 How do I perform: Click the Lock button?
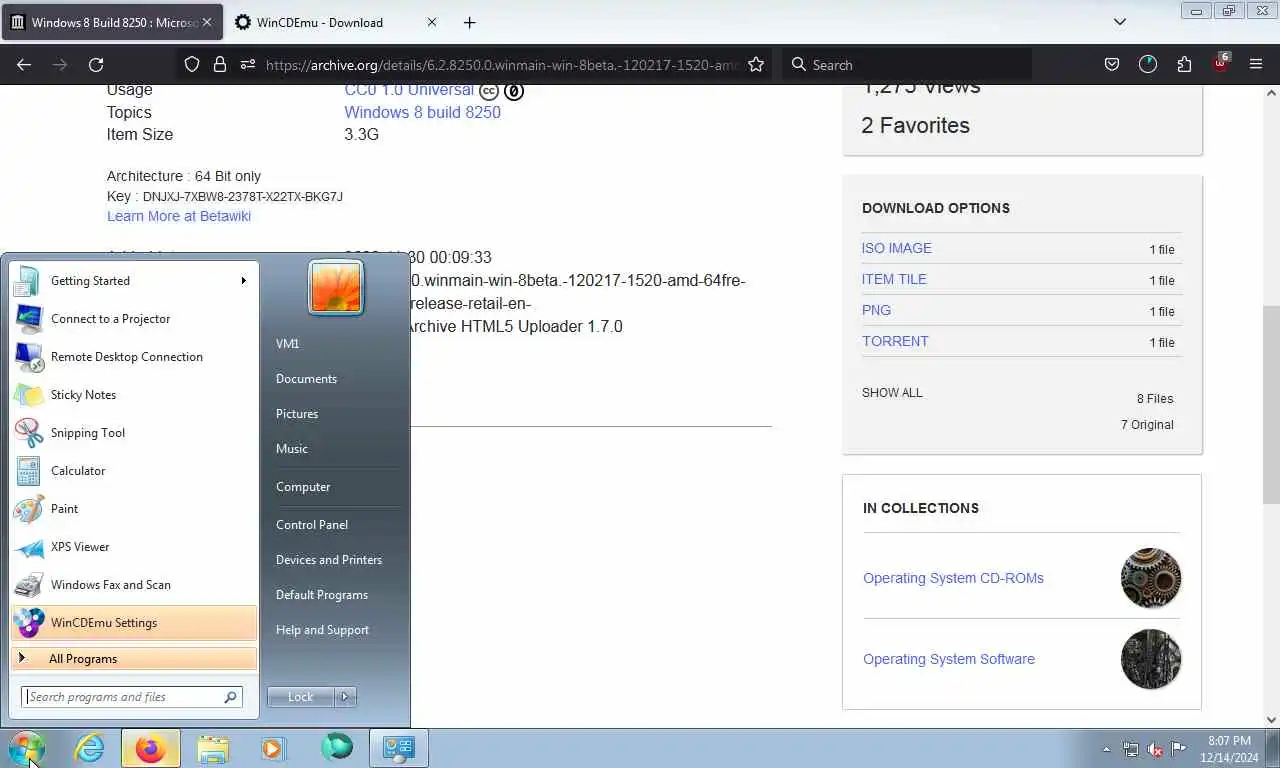(301, 697)
